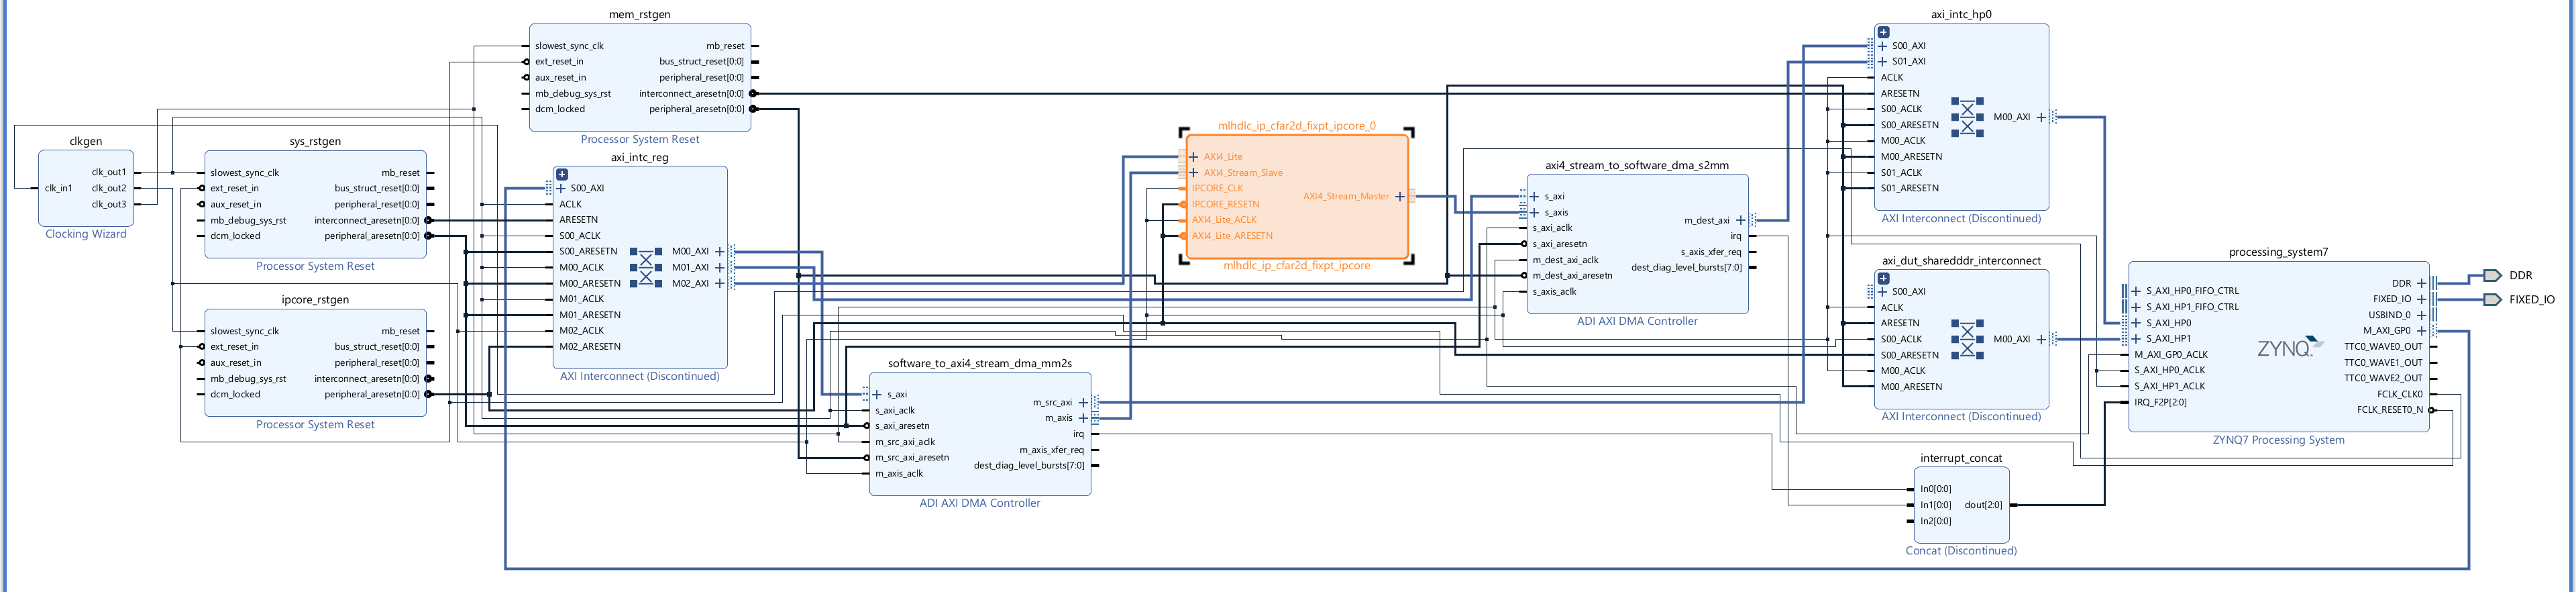
Task: Select the DDR external port symbol
Action: (2492, 276)
